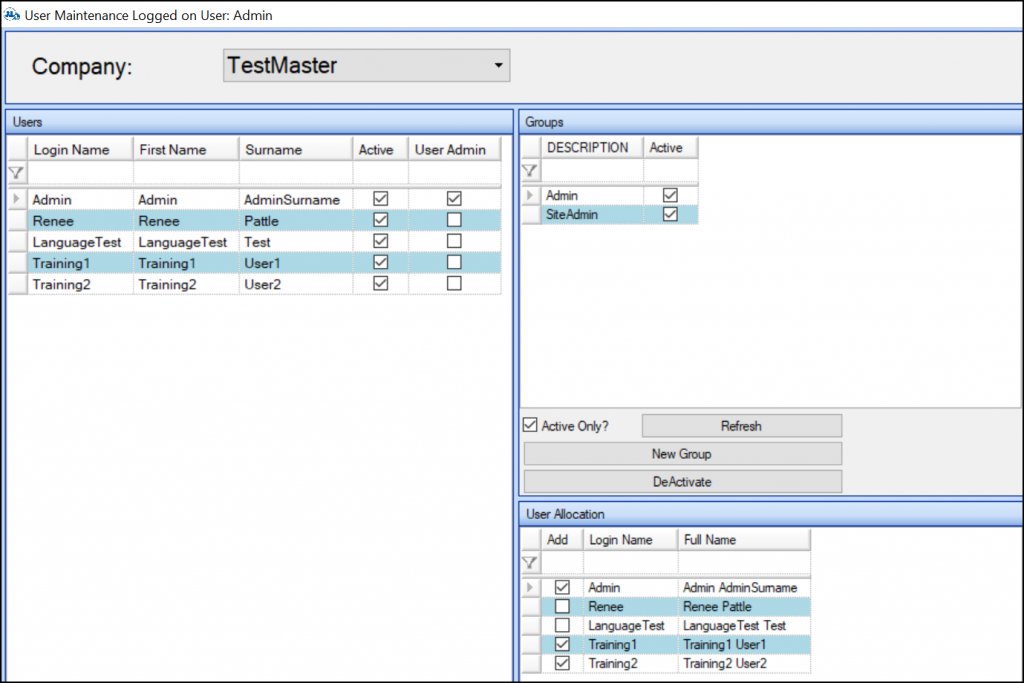Sort Users by Surname column header
This screenshot has width=1024, height=683.
pos(296,149)
